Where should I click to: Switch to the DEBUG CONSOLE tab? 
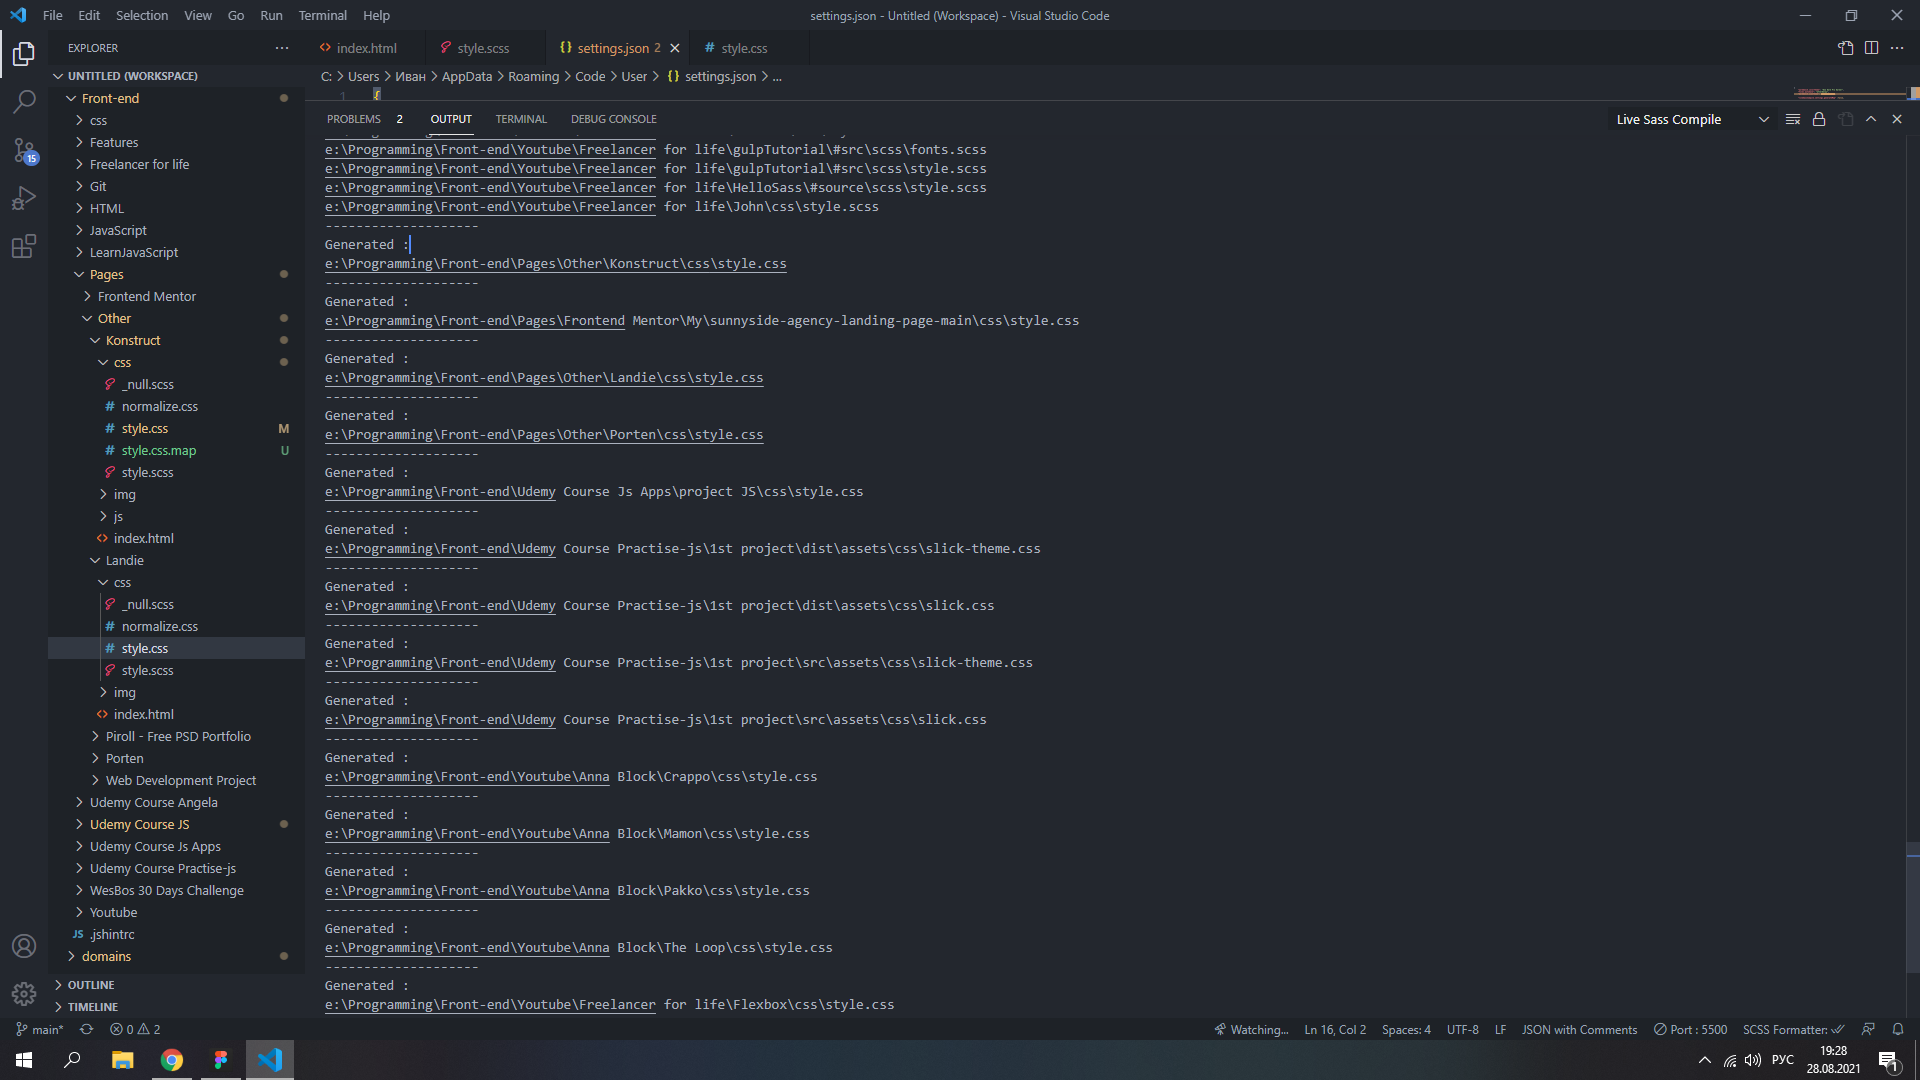[613, 119]
